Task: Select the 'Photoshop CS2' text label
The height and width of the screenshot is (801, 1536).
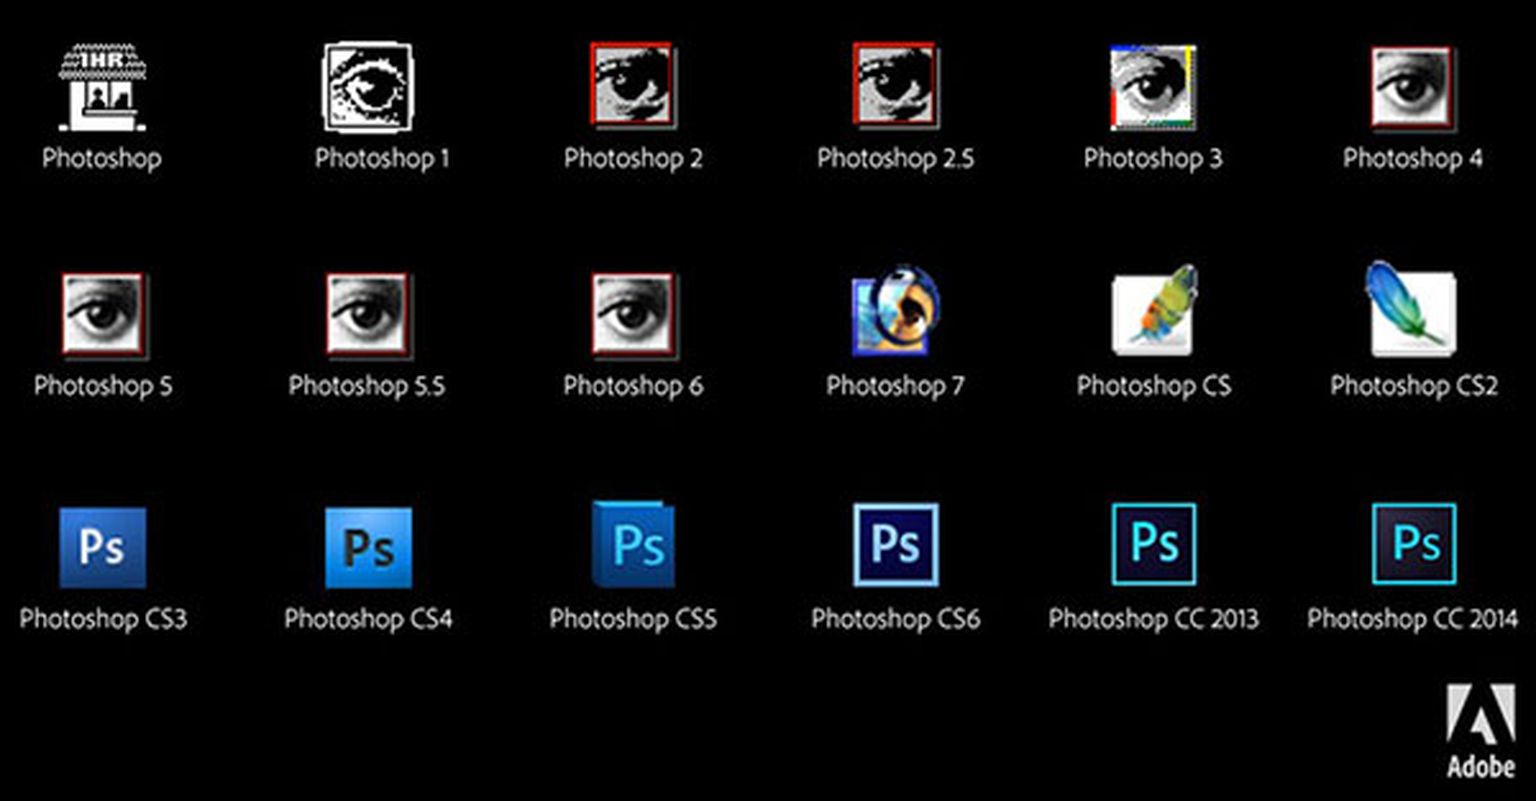Action: tap(1414, 387)
